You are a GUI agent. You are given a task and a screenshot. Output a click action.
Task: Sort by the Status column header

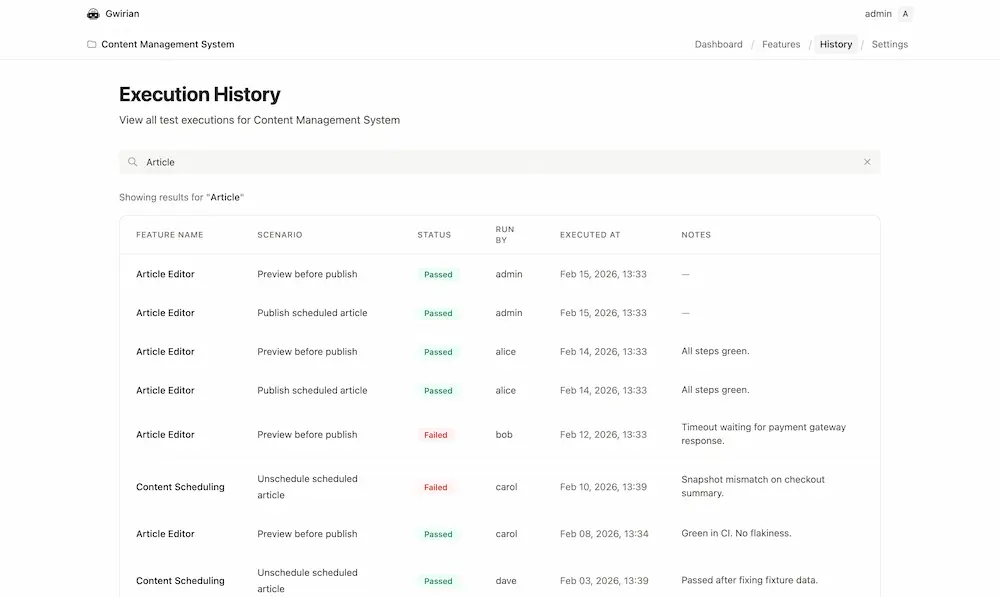tap(434, 234)
